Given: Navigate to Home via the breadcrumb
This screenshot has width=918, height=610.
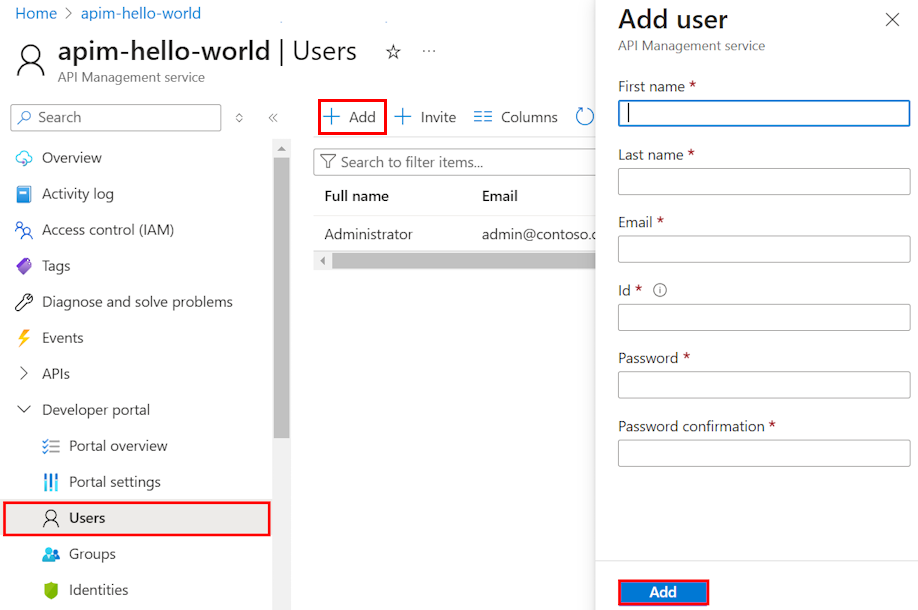Looking at the screenshot, I should (x=35, y=13).
